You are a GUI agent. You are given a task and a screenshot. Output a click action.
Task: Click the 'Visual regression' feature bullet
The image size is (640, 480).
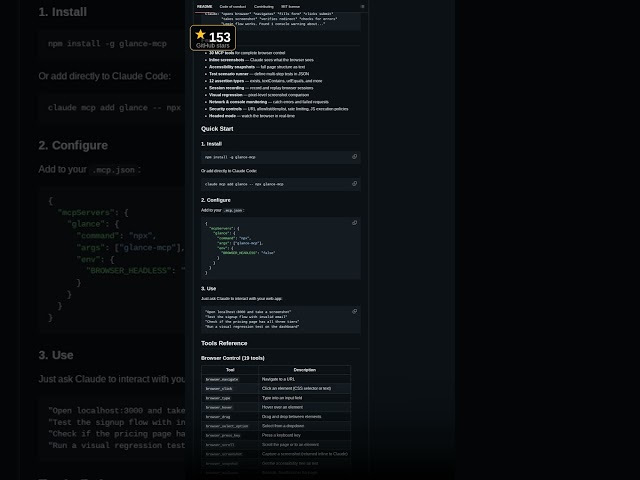pos(259,95)
